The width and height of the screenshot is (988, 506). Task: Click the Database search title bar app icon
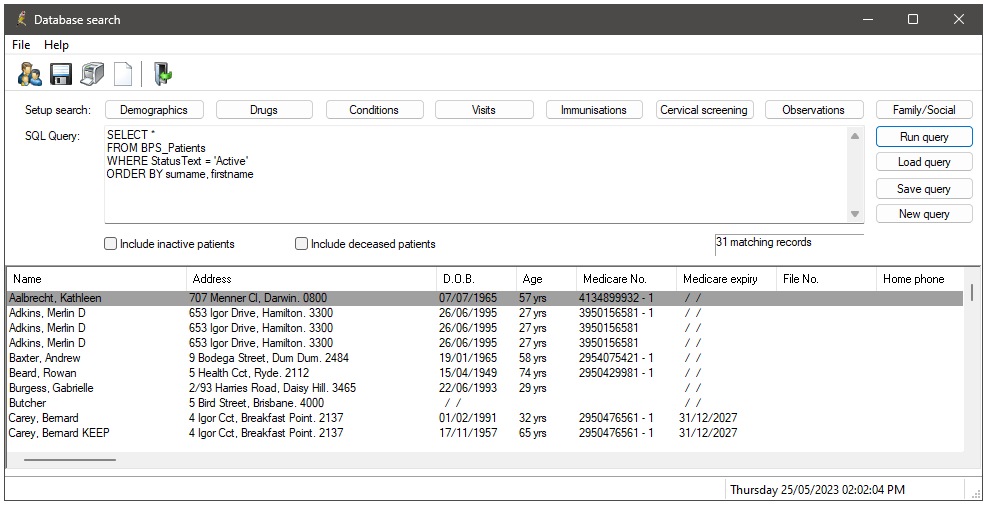[21, 20]
